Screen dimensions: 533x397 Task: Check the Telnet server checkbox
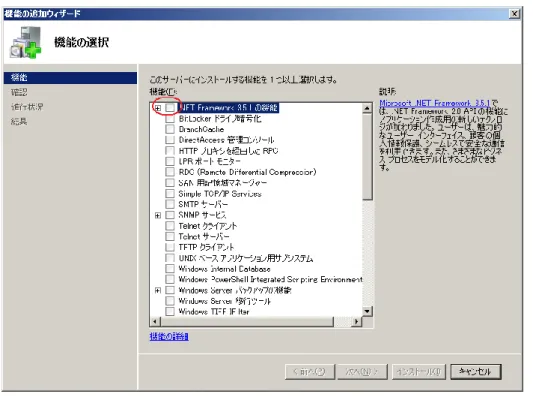[170, 236]
